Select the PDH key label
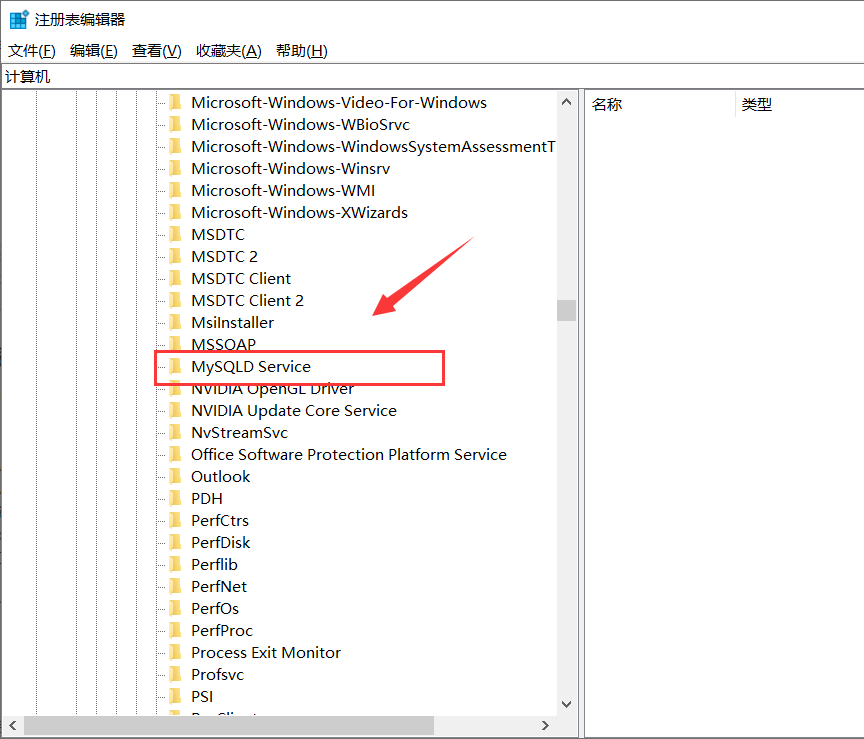Viewport: 864px width, 739px height. click(x=207, y=499)
